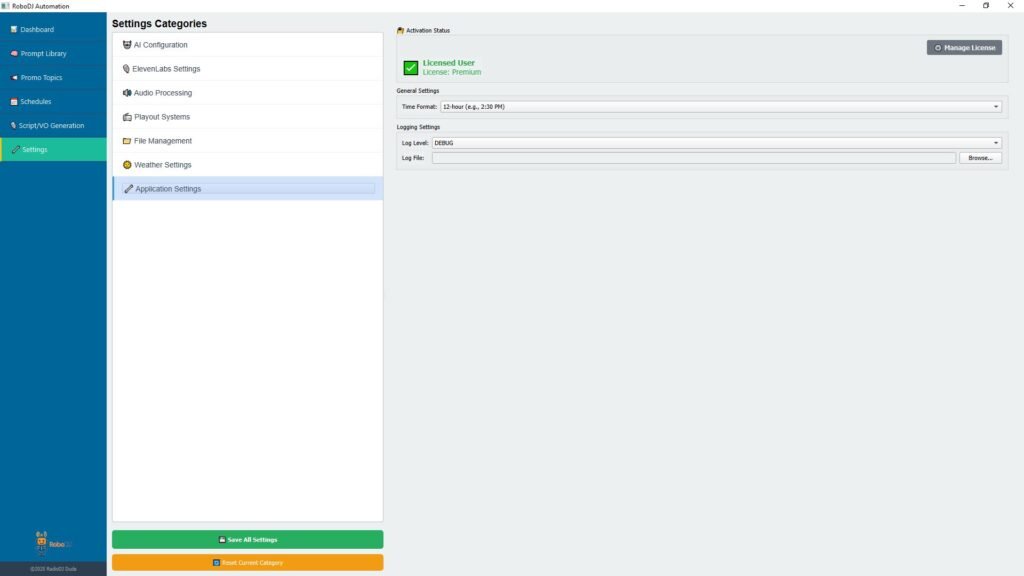Expand the Log Level dropdown
This screenshot has width=1024, height=576.
pos(716,143)
